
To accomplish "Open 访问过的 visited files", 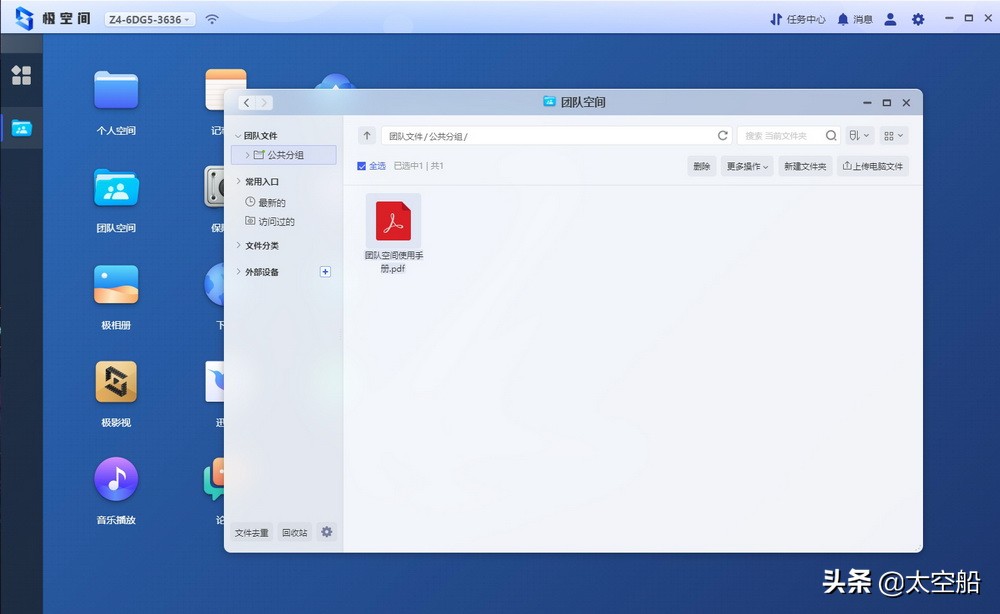I will click(270, 221).
